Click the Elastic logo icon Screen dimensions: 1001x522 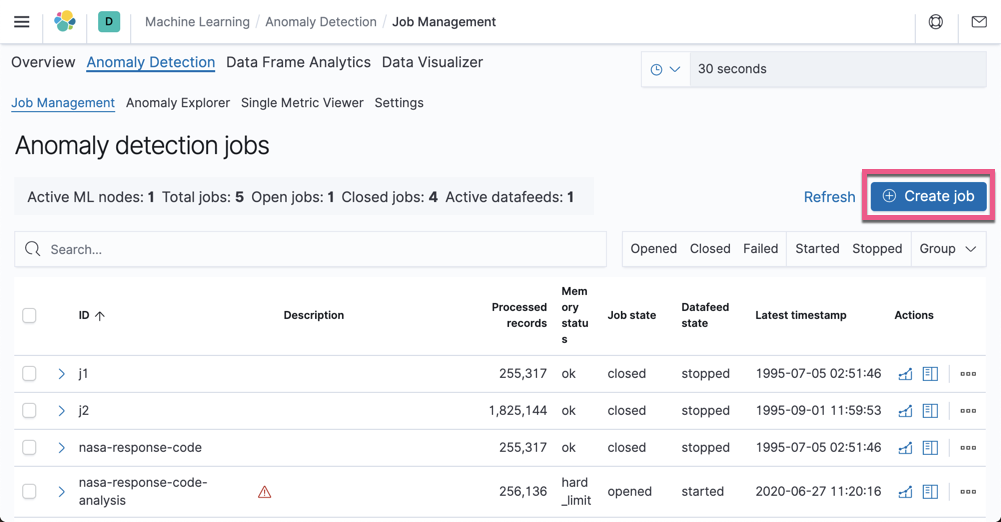65,21
